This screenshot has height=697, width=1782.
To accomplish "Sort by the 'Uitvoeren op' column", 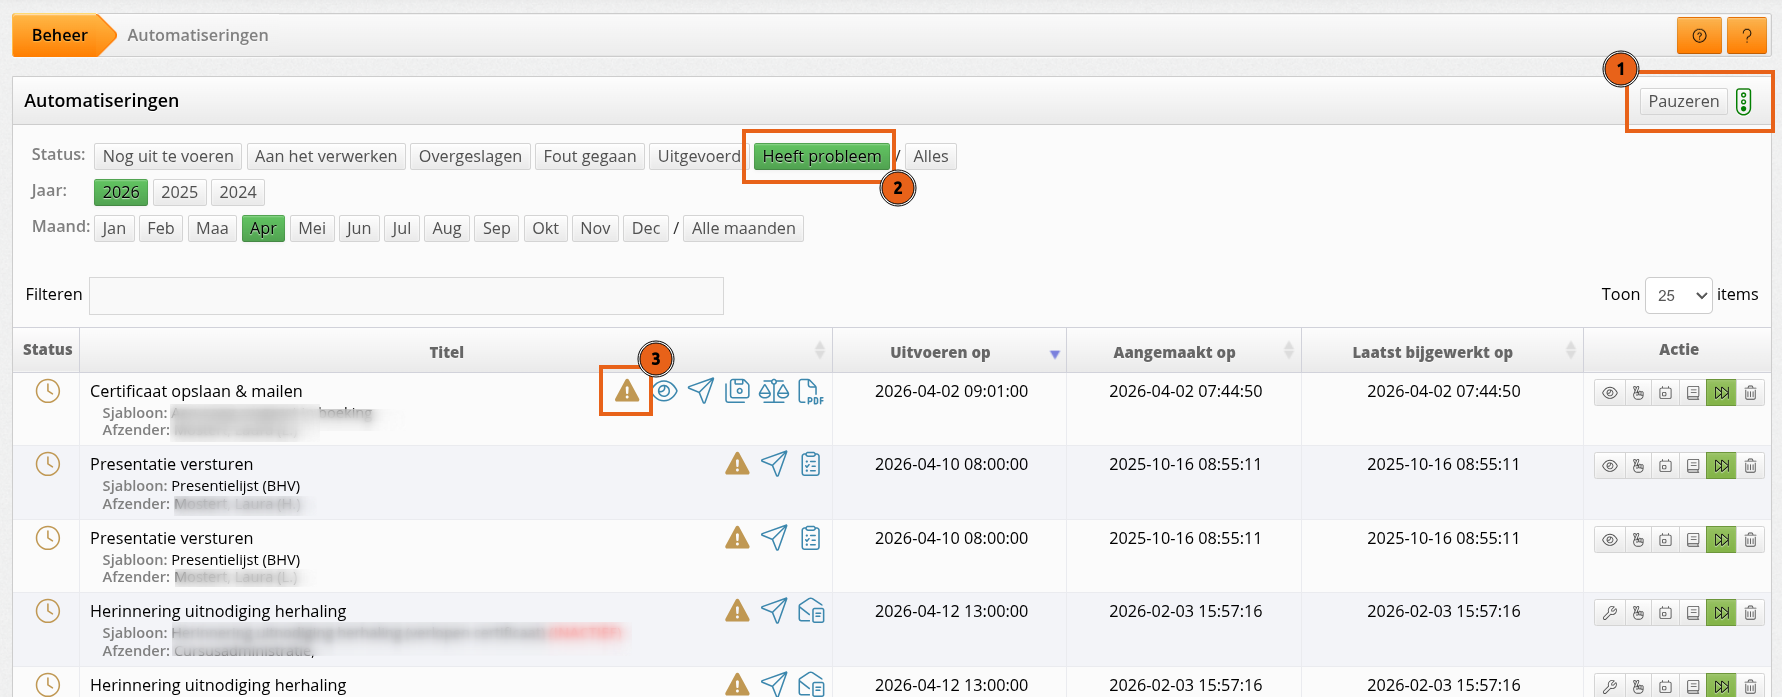I will (940, 352).
